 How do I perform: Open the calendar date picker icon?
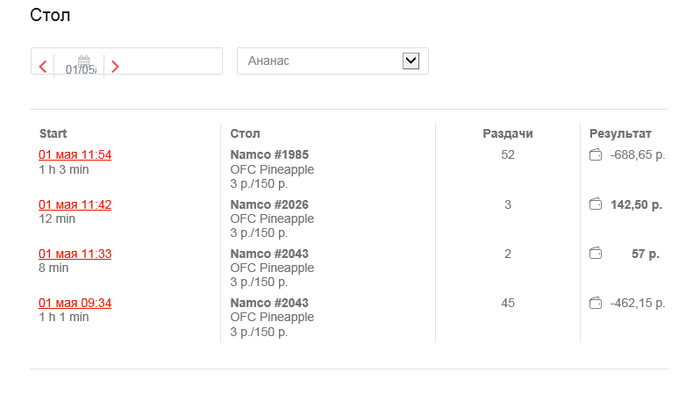tap(84, 61)
